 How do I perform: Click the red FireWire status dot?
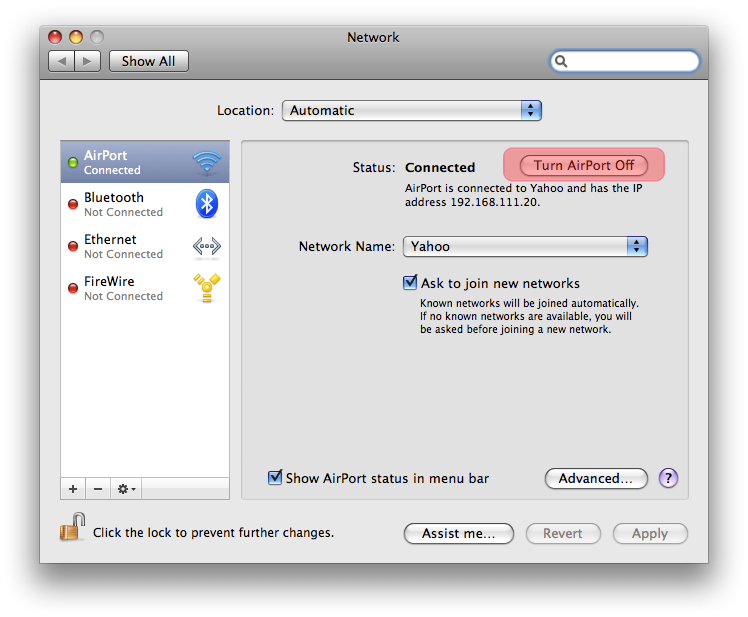73,288
